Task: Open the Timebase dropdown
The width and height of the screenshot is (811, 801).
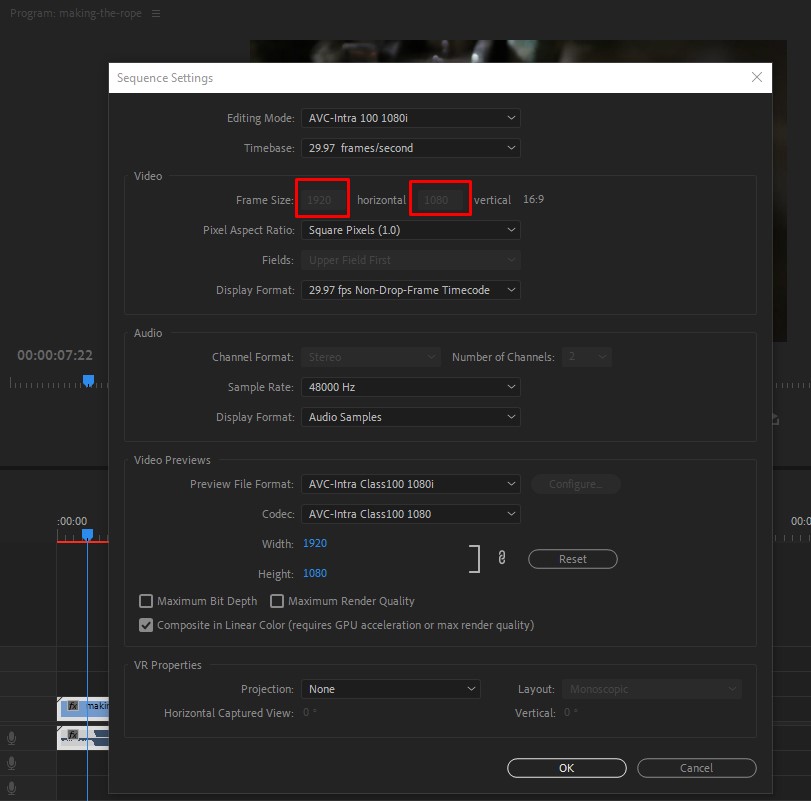Action: point(411,147)
